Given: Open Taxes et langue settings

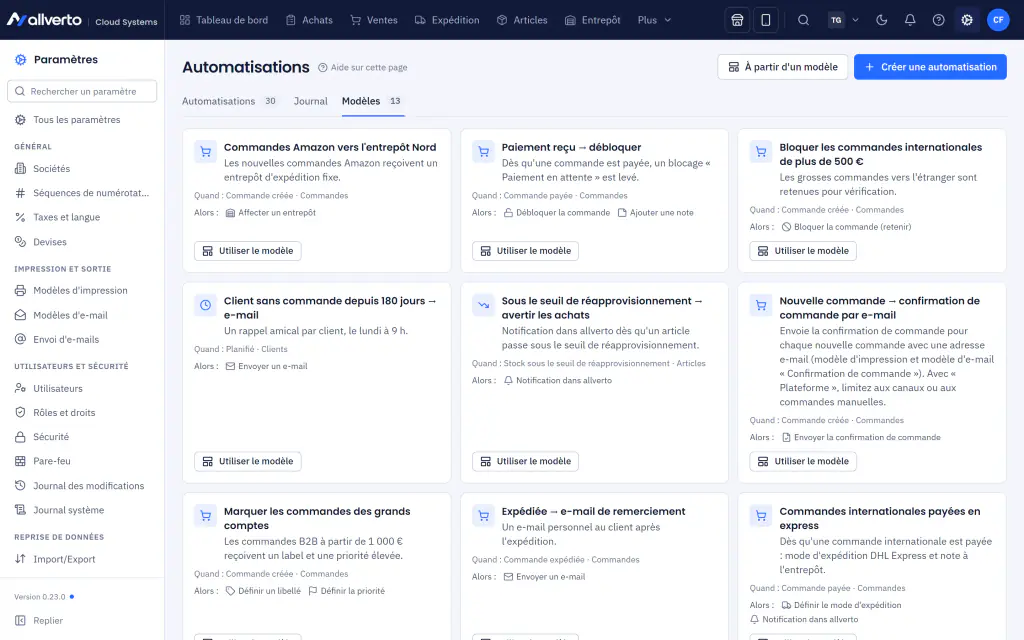Looking at the screenshot, I should [x=67, y=217].
